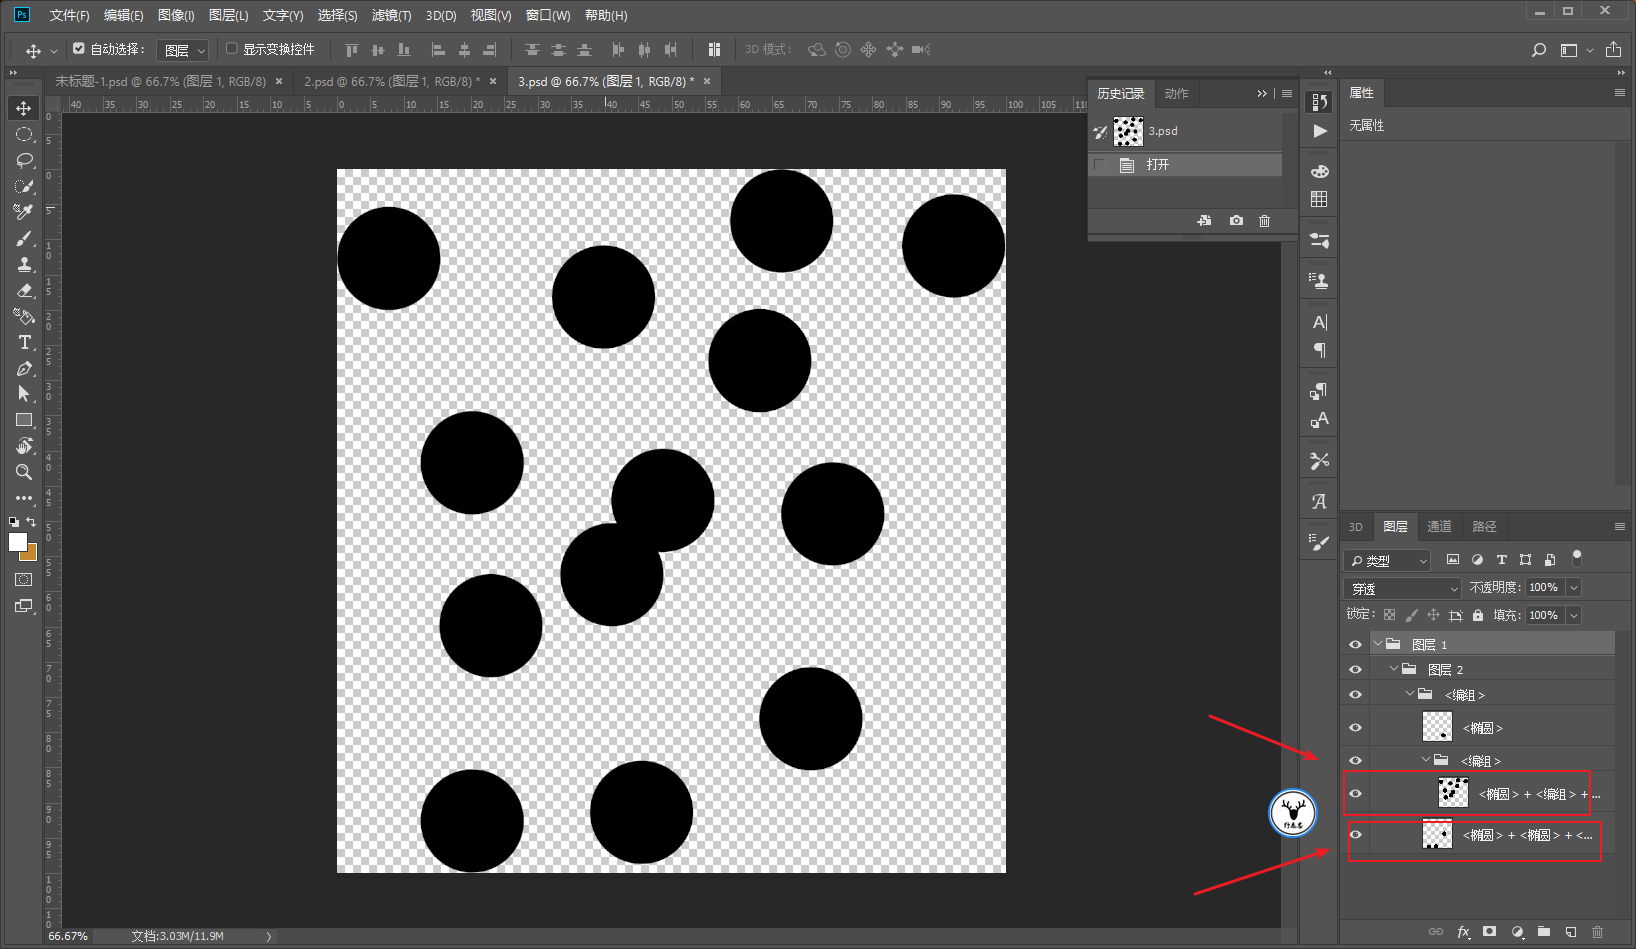
Task: Open the search magnifier icon
Action: point(1539,49)
